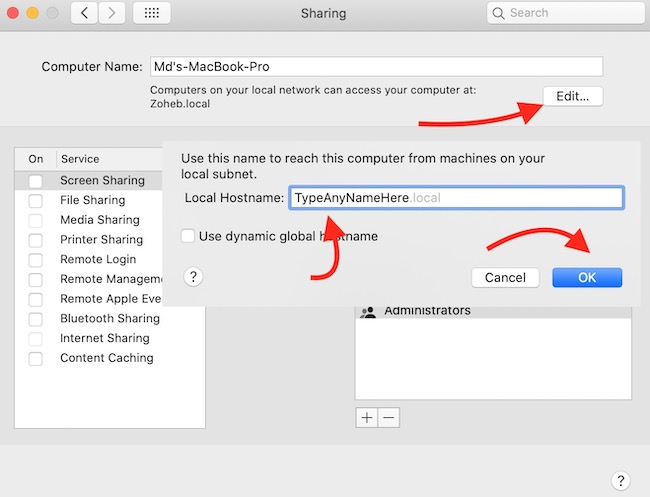
Task: Open help at window bottom right
Action: tap(619, 480)
